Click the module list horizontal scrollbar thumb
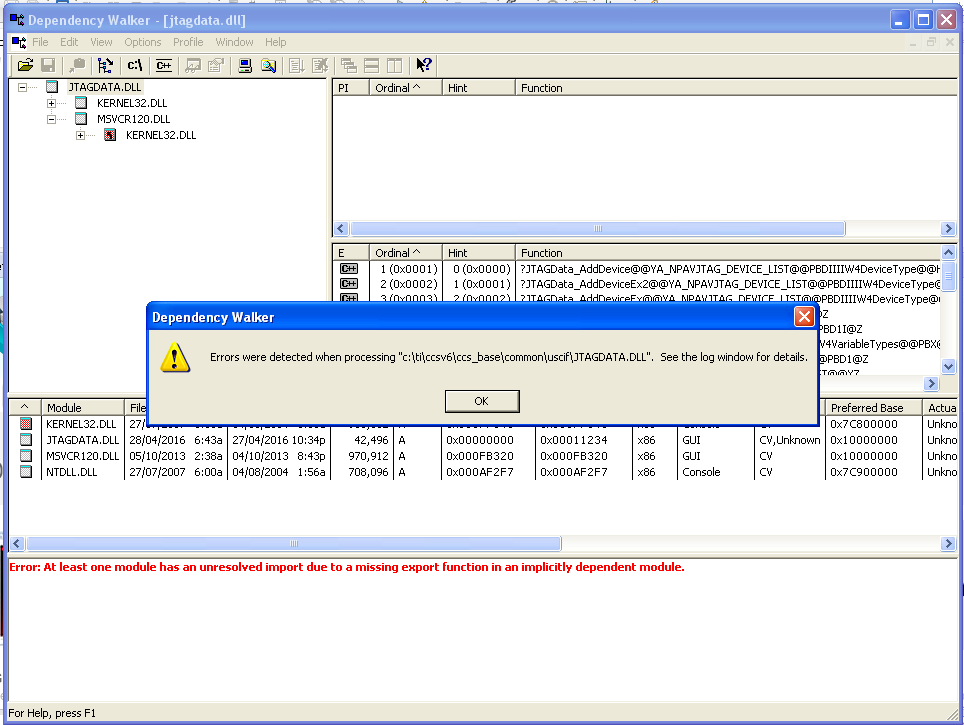The image size is (964, 725). [x=294, y=544]
